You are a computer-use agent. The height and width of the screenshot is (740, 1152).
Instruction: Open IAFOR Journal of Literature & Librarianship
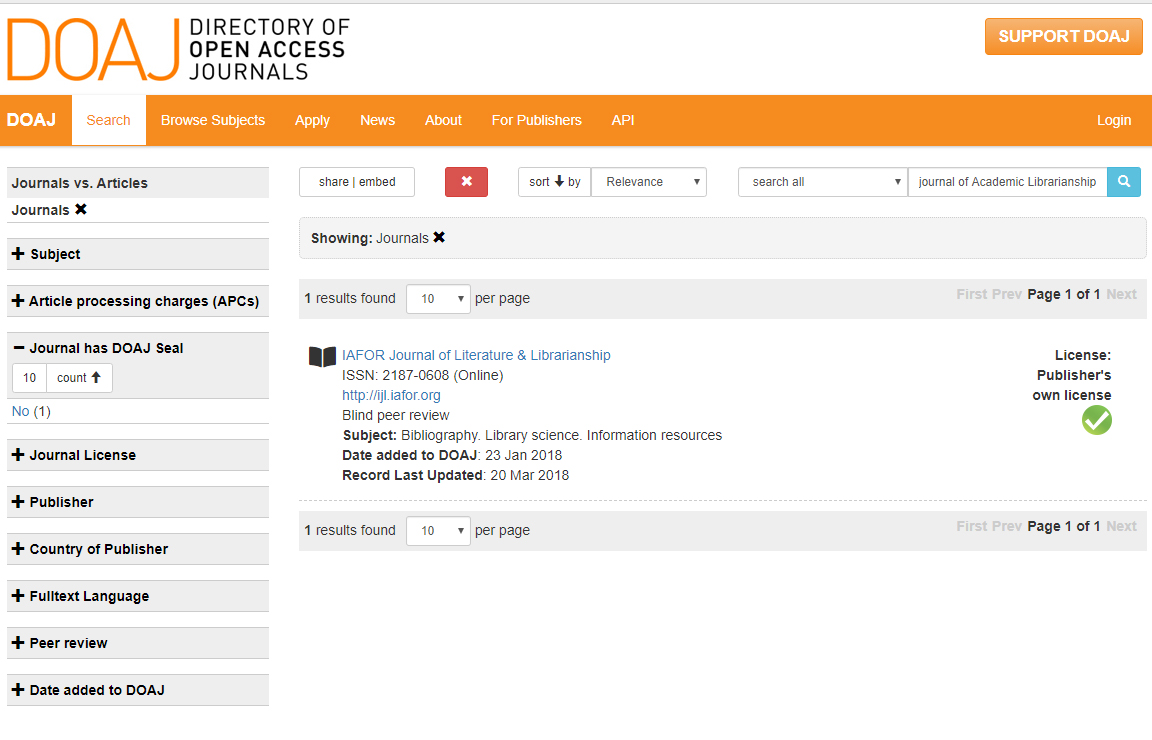(476, 355)
